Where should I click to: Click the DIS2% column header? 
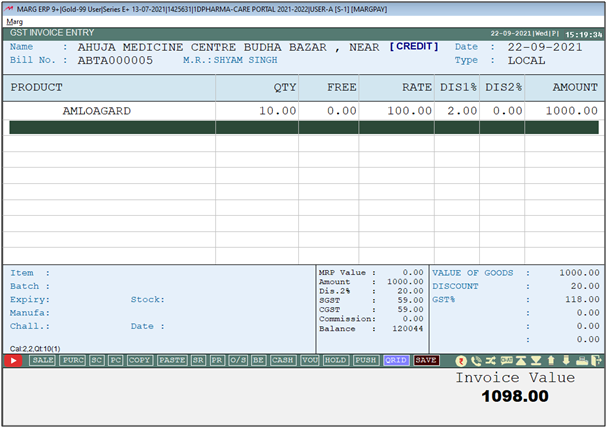(503, 88)
